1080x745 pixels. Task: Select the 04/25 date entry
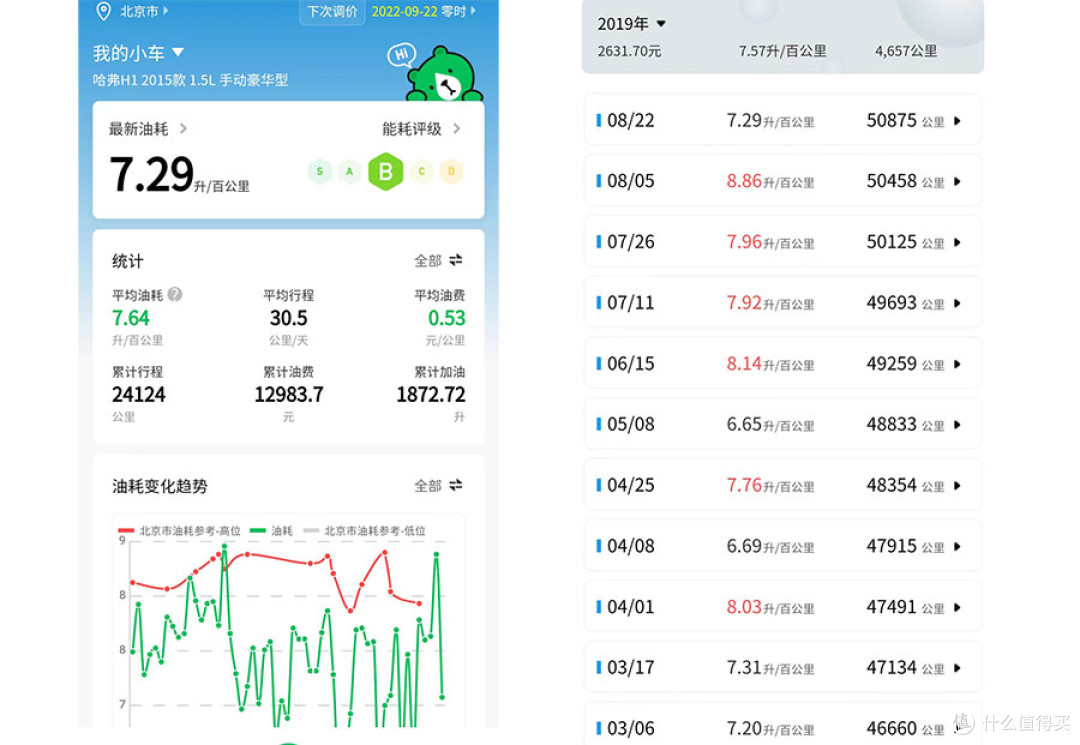pos(630,485)
